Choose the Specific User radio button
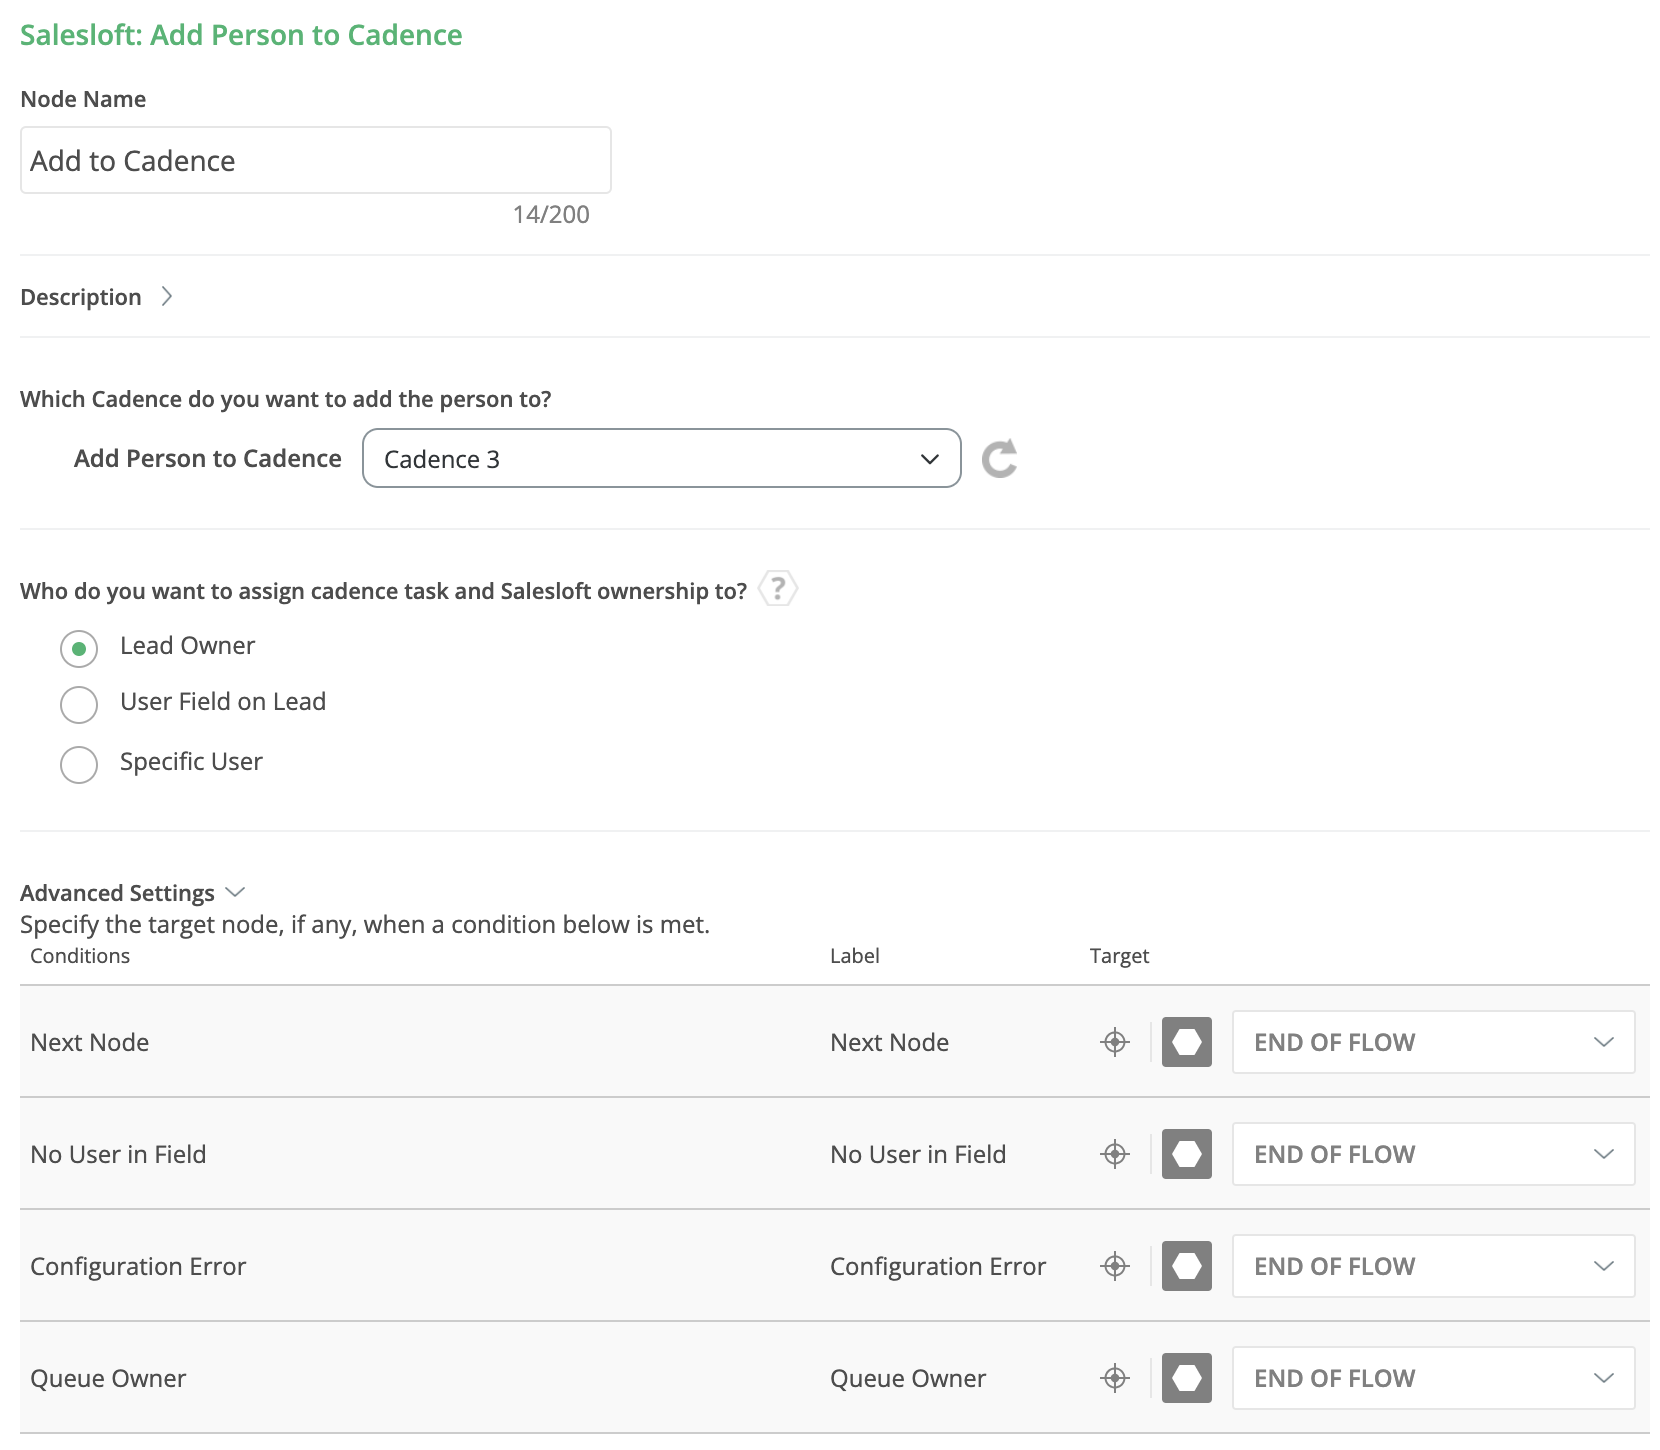This screenshot has height=1450, width=1660. point(79,765)
